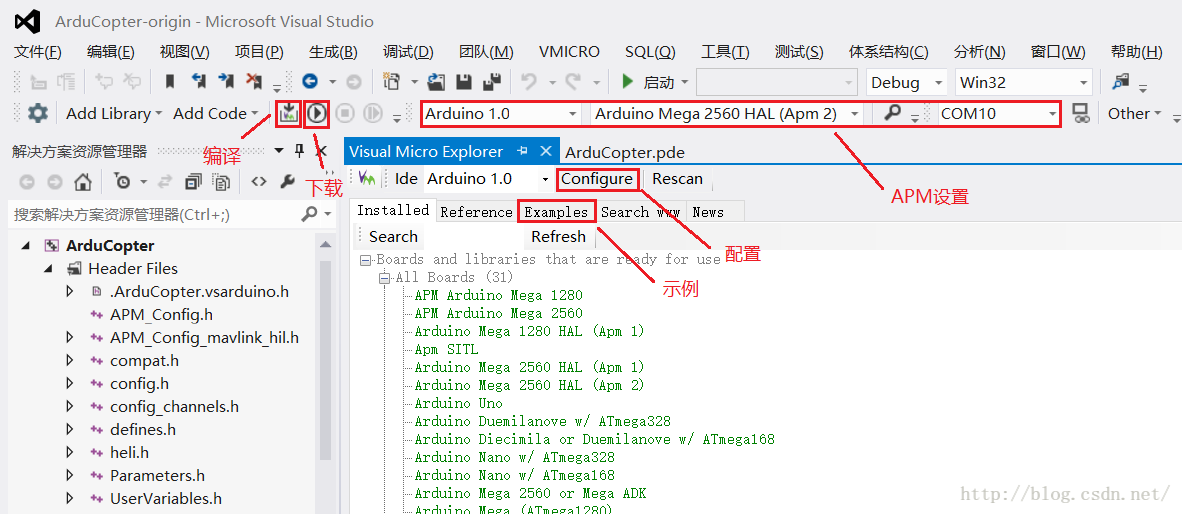Image resolution: width=1182 pixels, height=514 pixels.
Task: Select Arduino Uno in boards list
Action: (x=458, y=403)
